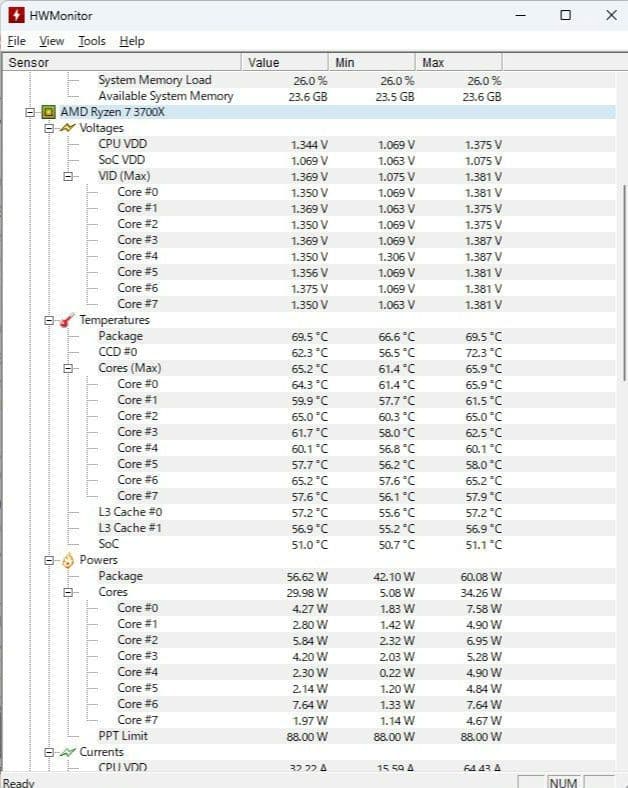
Task: Collapse the VID (Max) core list
Action: tap(69, 176)
